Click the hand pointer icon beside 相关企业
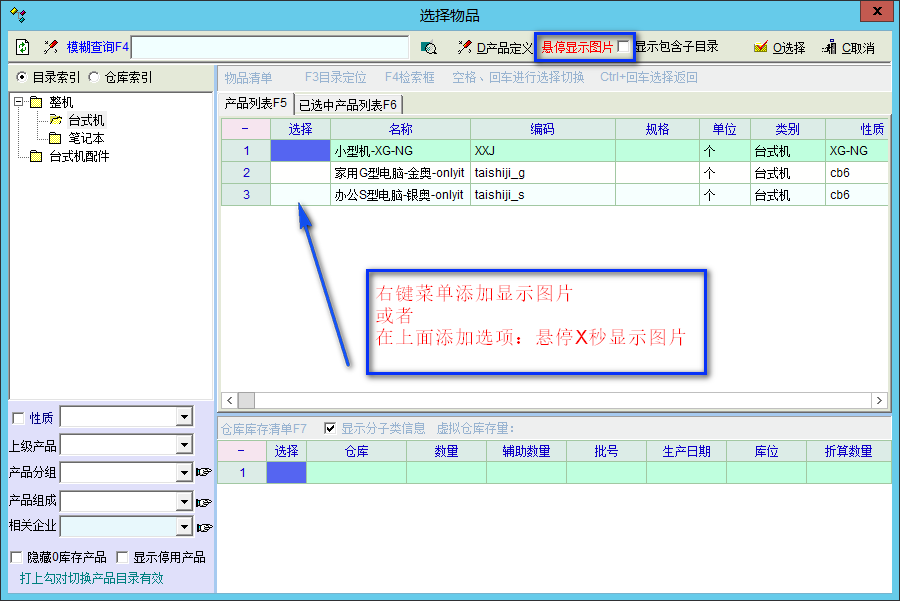Image resolution: width=900 pixels, height=601 pixels. point(204,527)
